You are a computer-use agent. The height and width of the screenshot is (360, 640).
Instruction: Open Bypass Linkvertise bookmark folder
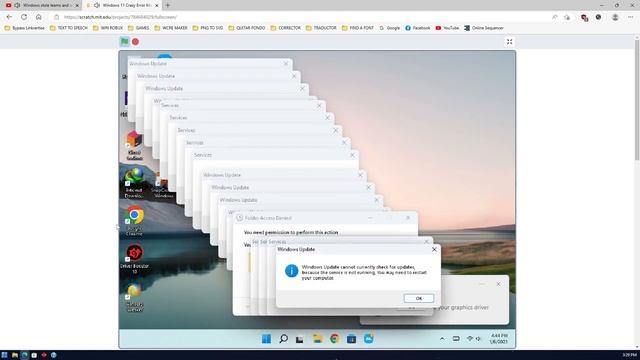pos(24,28)
